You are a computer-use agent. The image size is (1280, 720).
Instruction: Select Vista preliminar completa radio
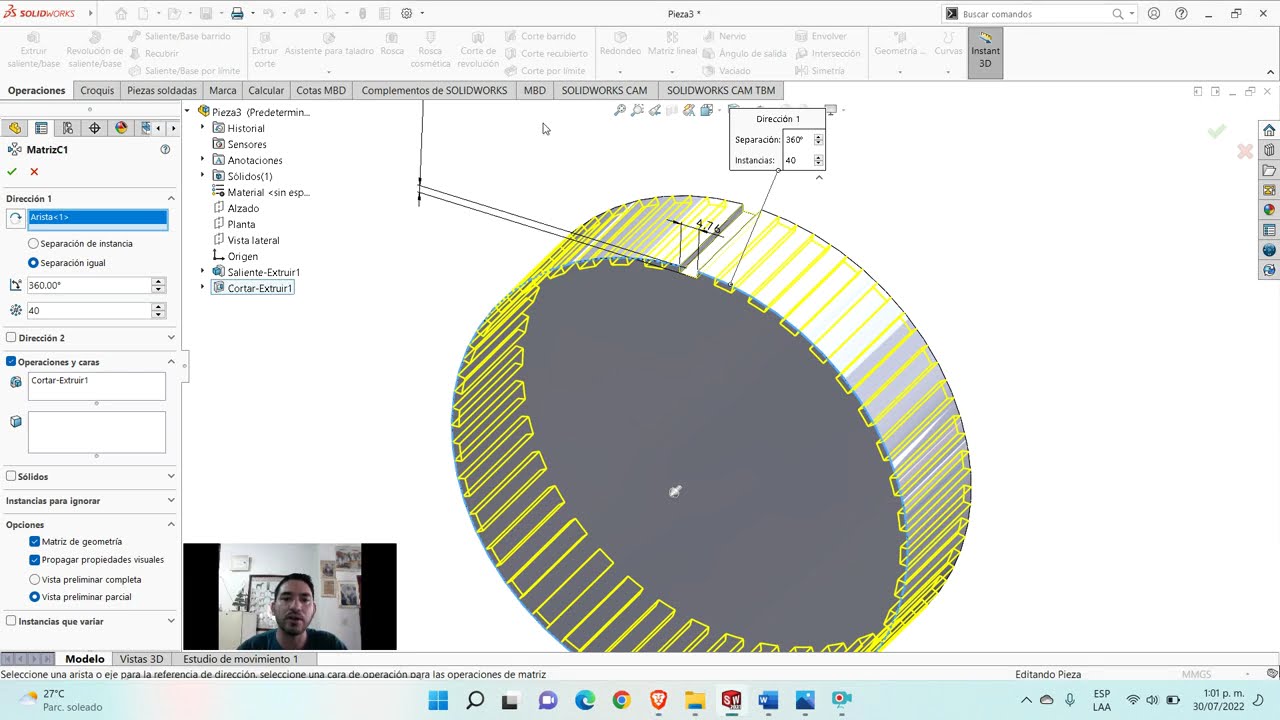(35, 579)
